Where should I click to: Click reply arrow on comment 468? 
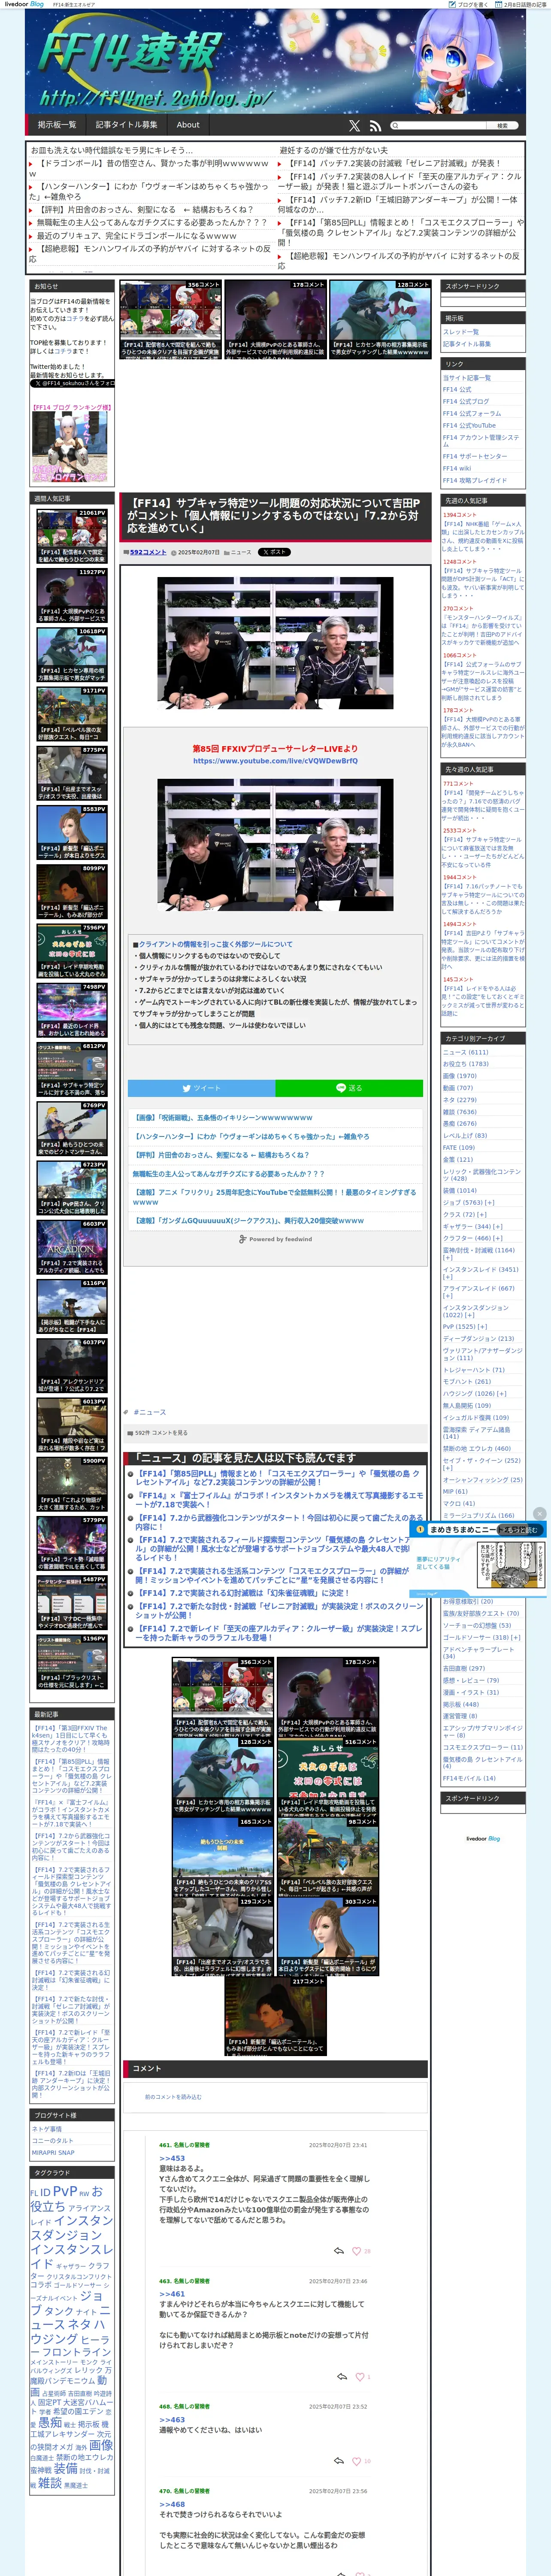pyautogui.click(x=338, y=2461)
